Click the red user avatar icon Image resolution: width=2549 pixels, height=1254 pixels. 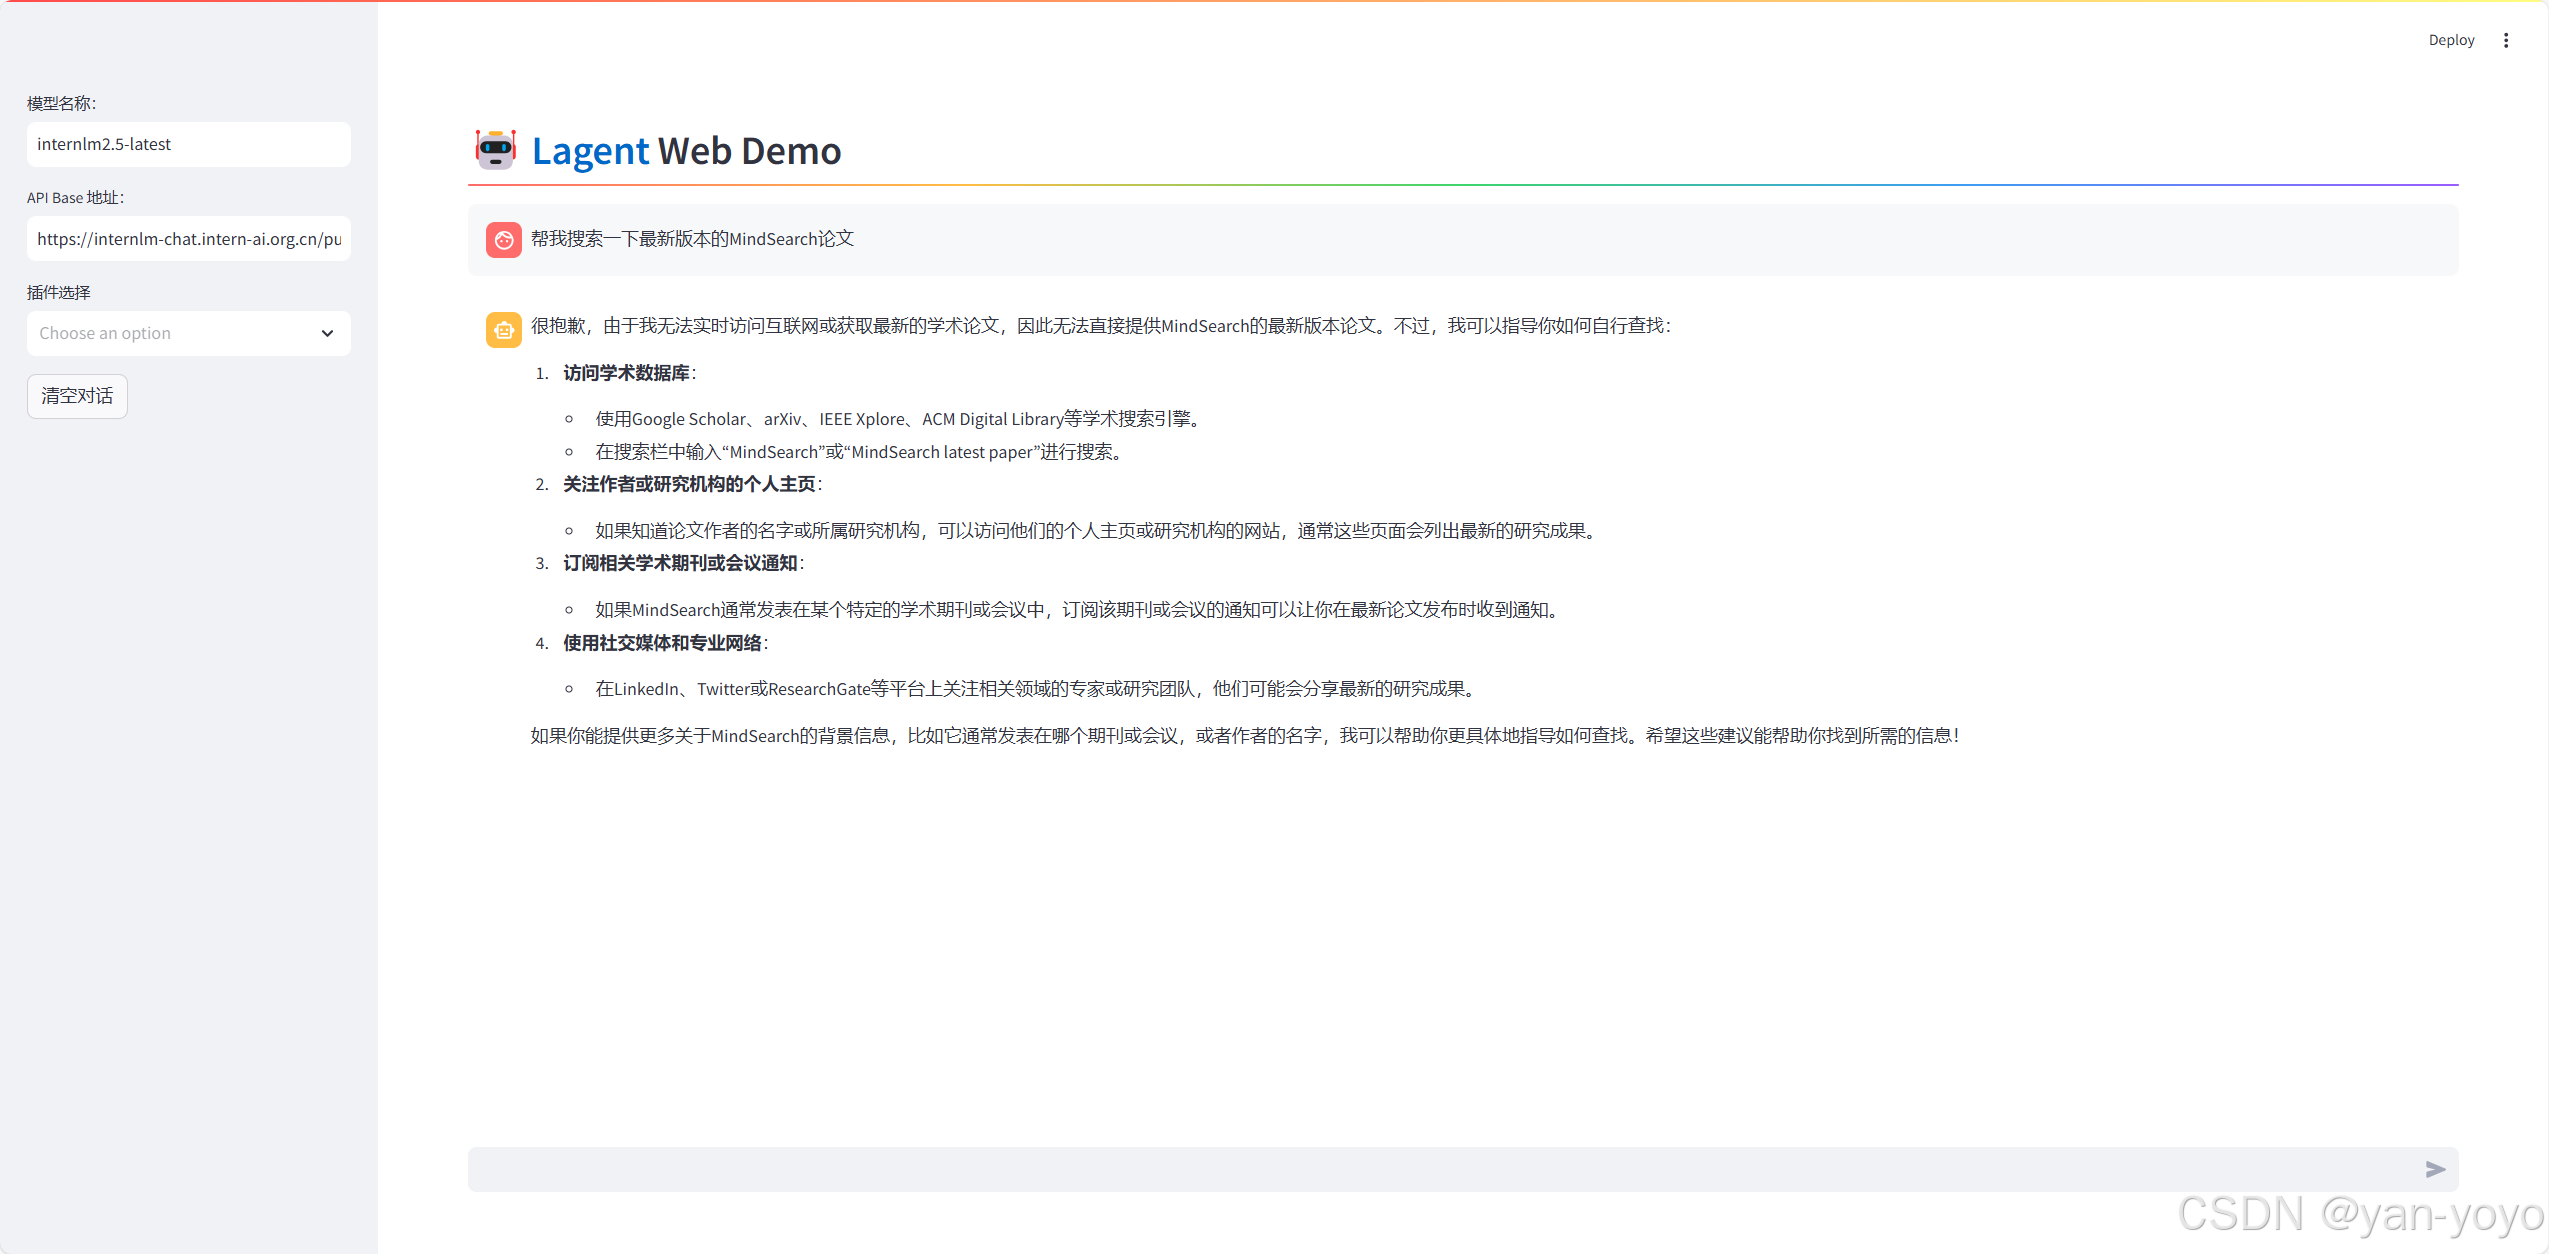point(503,240)
